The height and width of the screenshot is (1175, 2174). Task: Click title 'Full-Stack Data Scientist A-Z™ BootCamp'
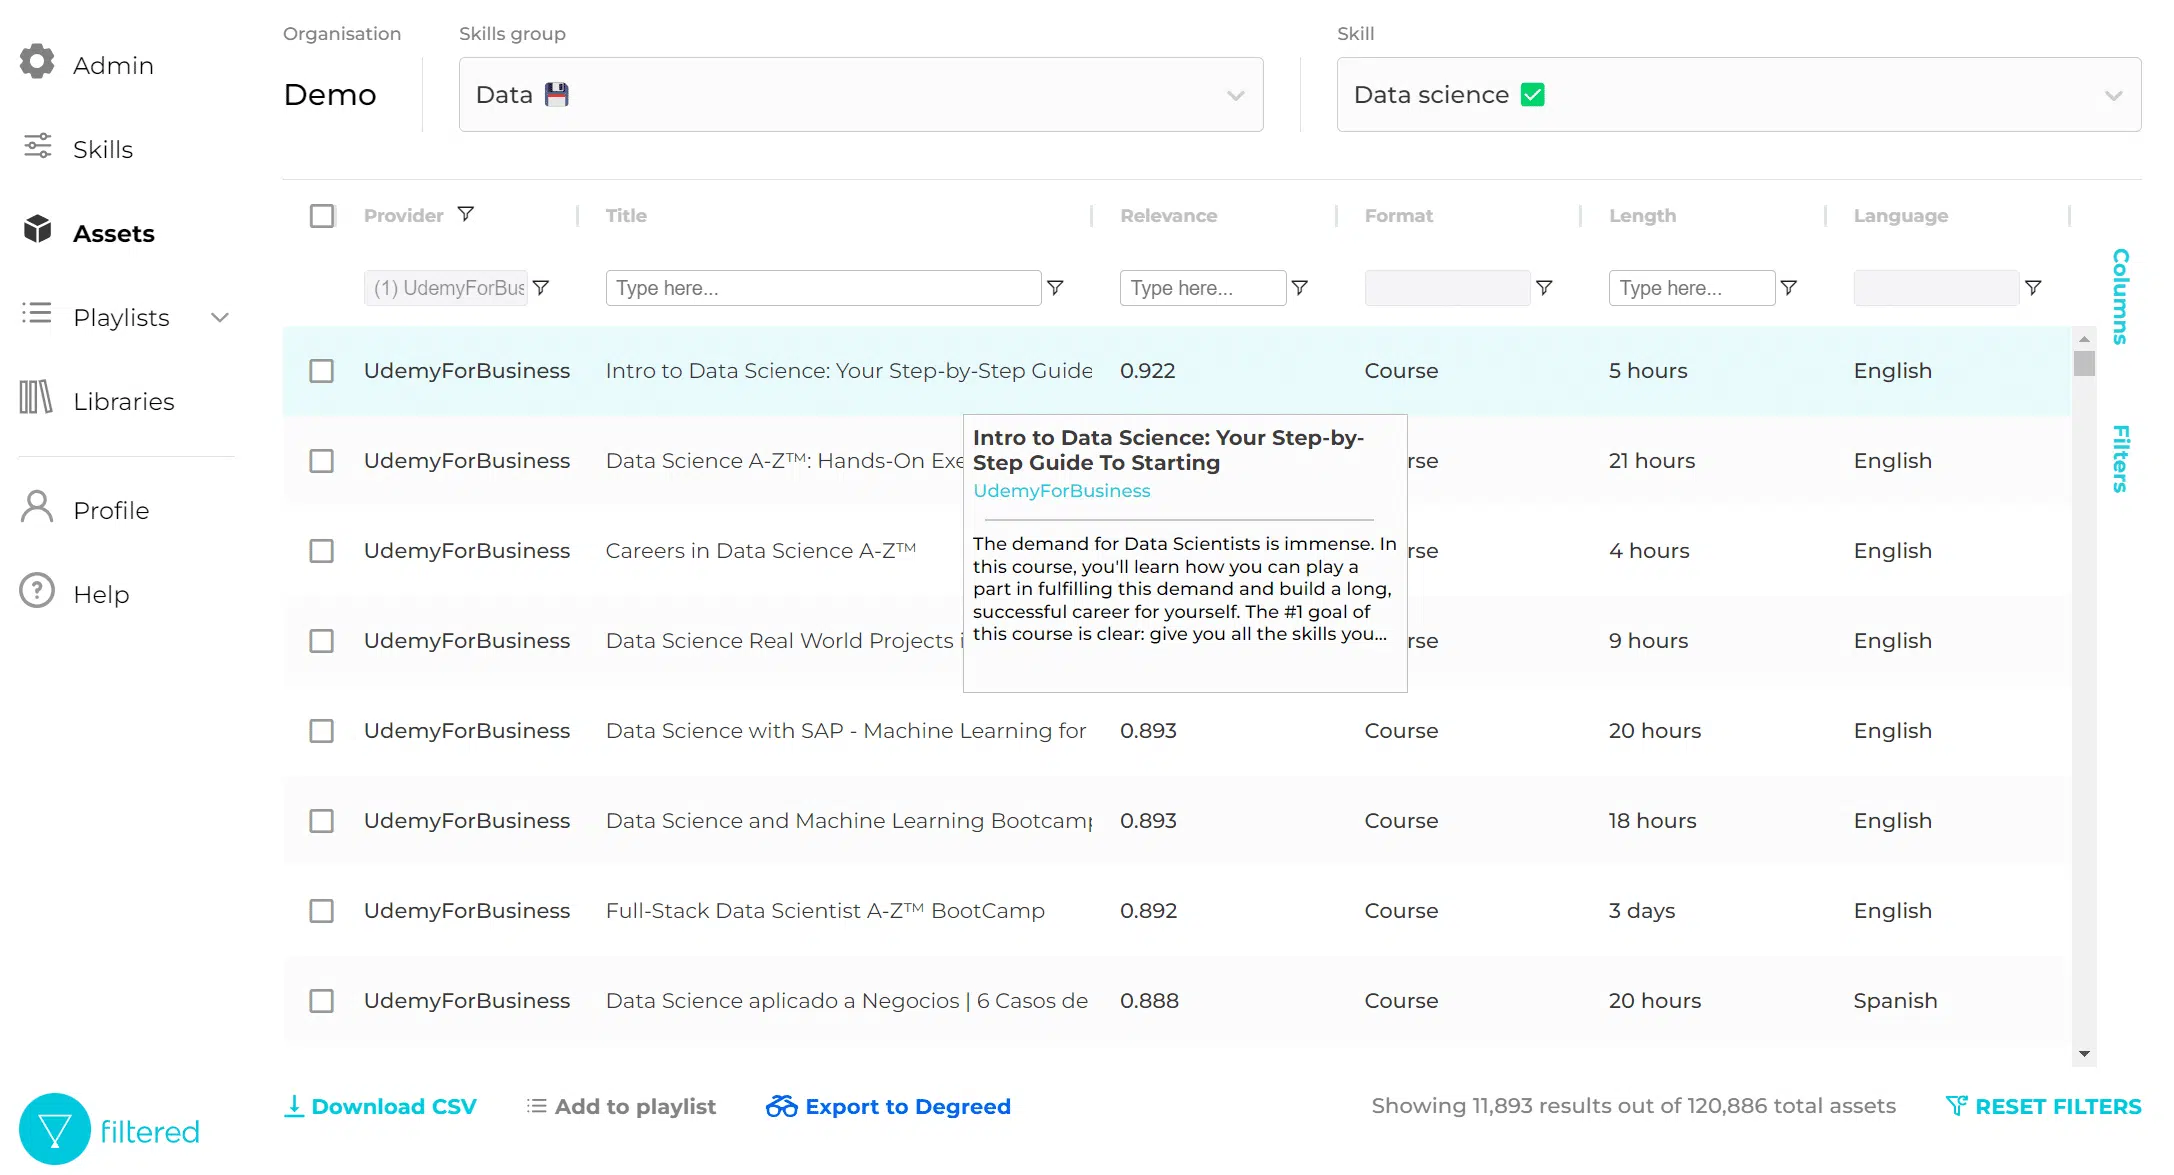825,911
